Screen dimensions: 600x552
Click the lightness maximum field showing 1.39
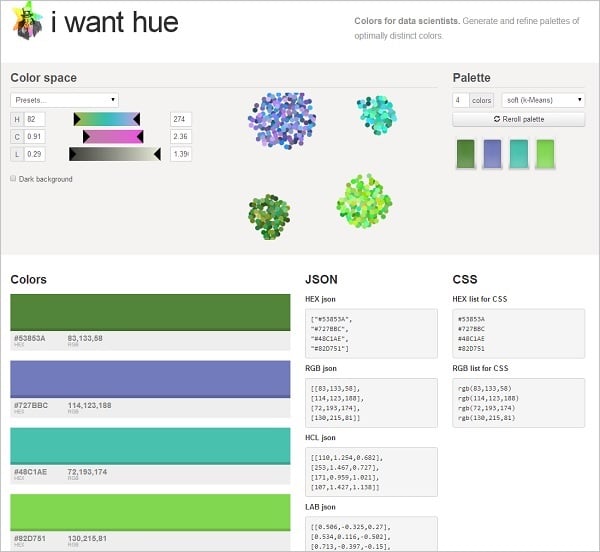[181, 154]
